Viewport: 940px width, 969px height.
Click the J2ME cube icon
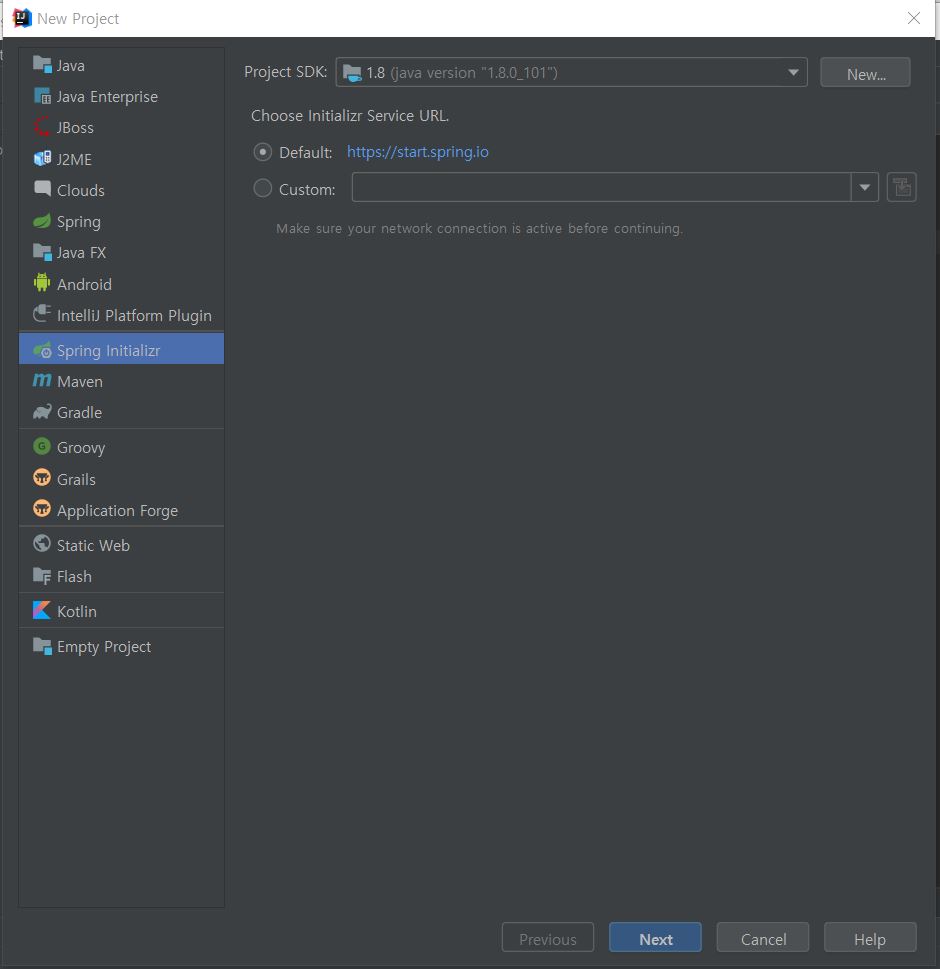point(42,158)
